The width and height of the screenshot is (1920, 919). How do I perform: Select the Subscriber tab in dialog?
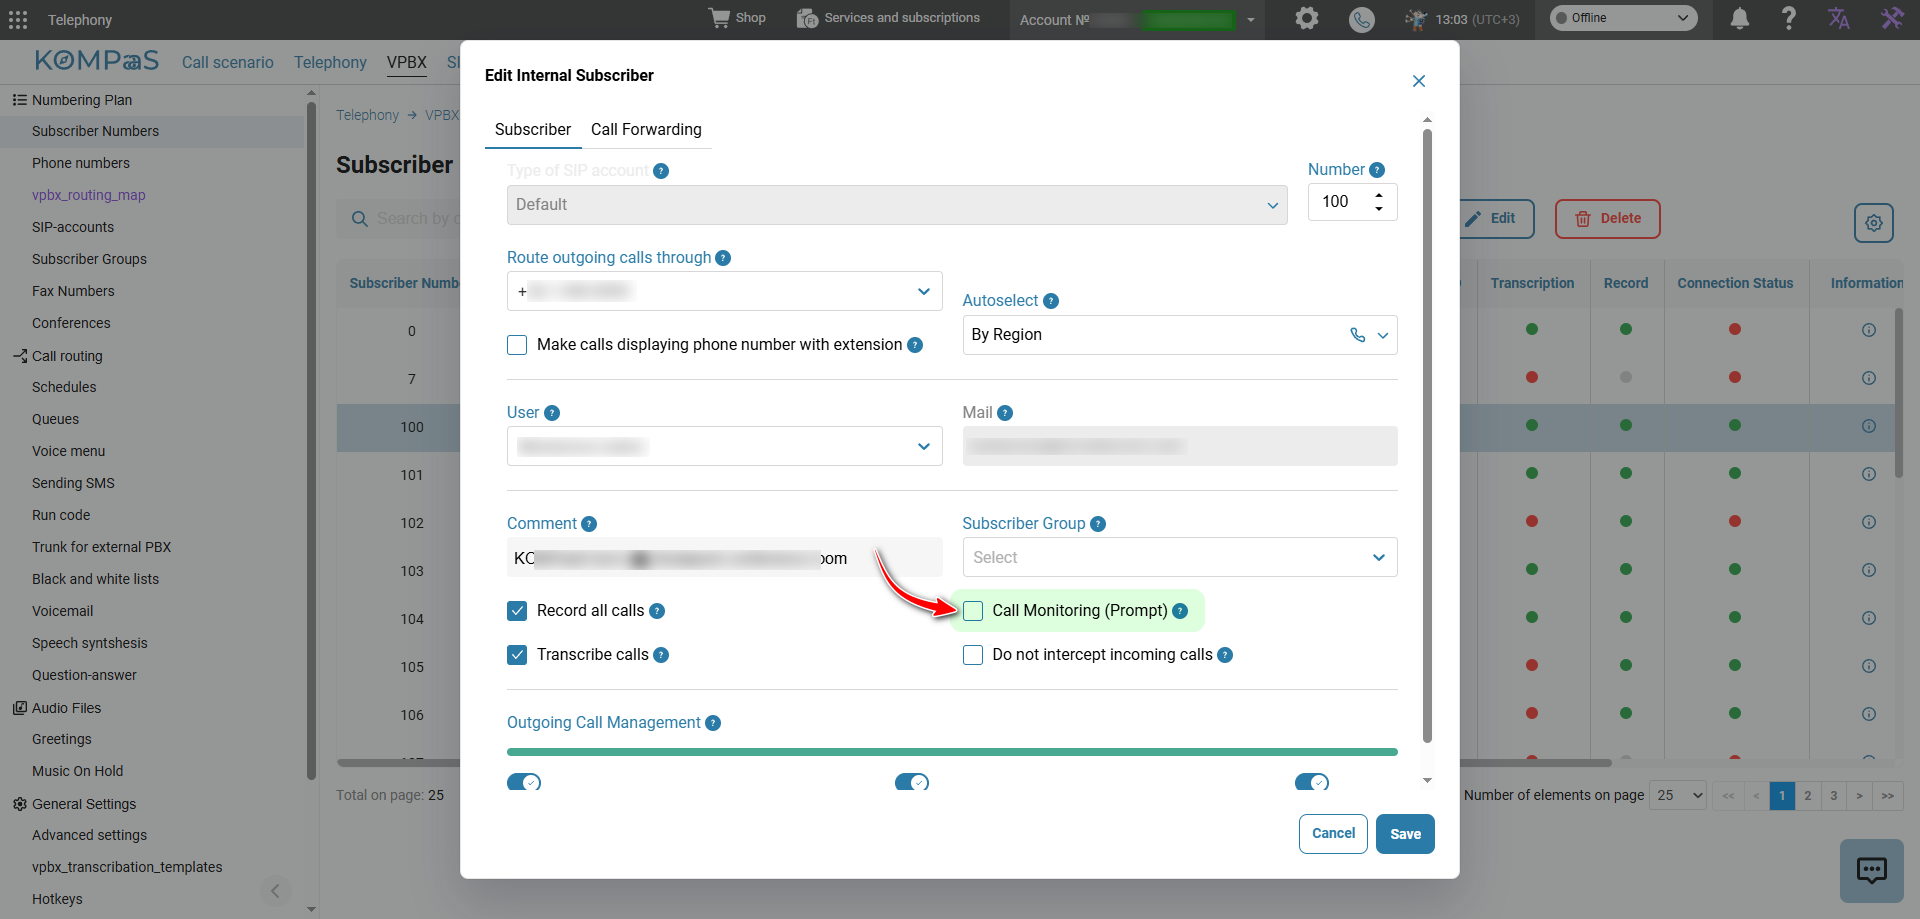click(x=533, y=130)
